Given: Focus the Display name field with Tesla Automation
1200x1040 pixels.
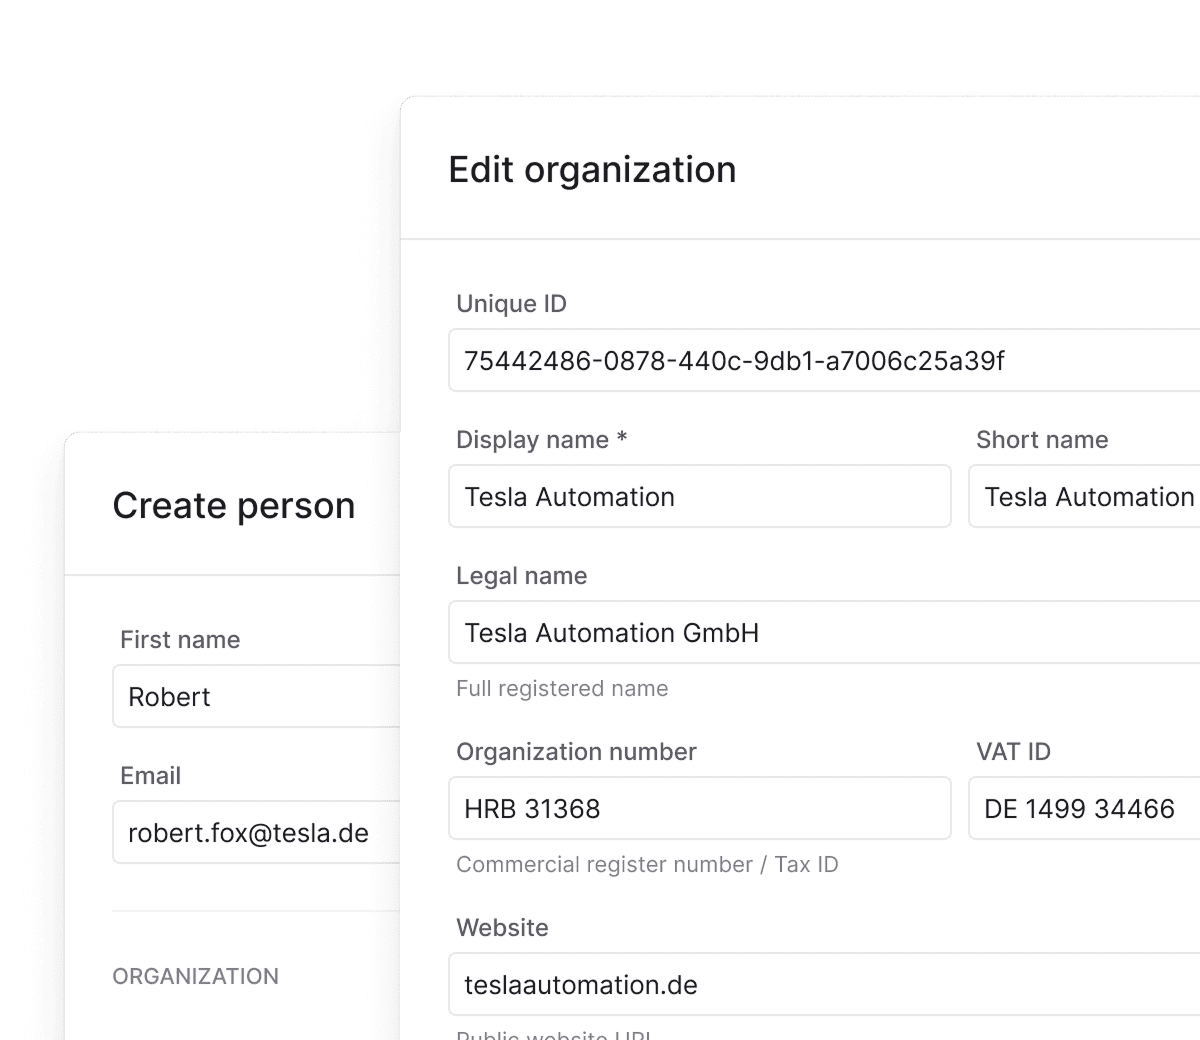Looking at the screenshot, I should click(x=700, y=496).
